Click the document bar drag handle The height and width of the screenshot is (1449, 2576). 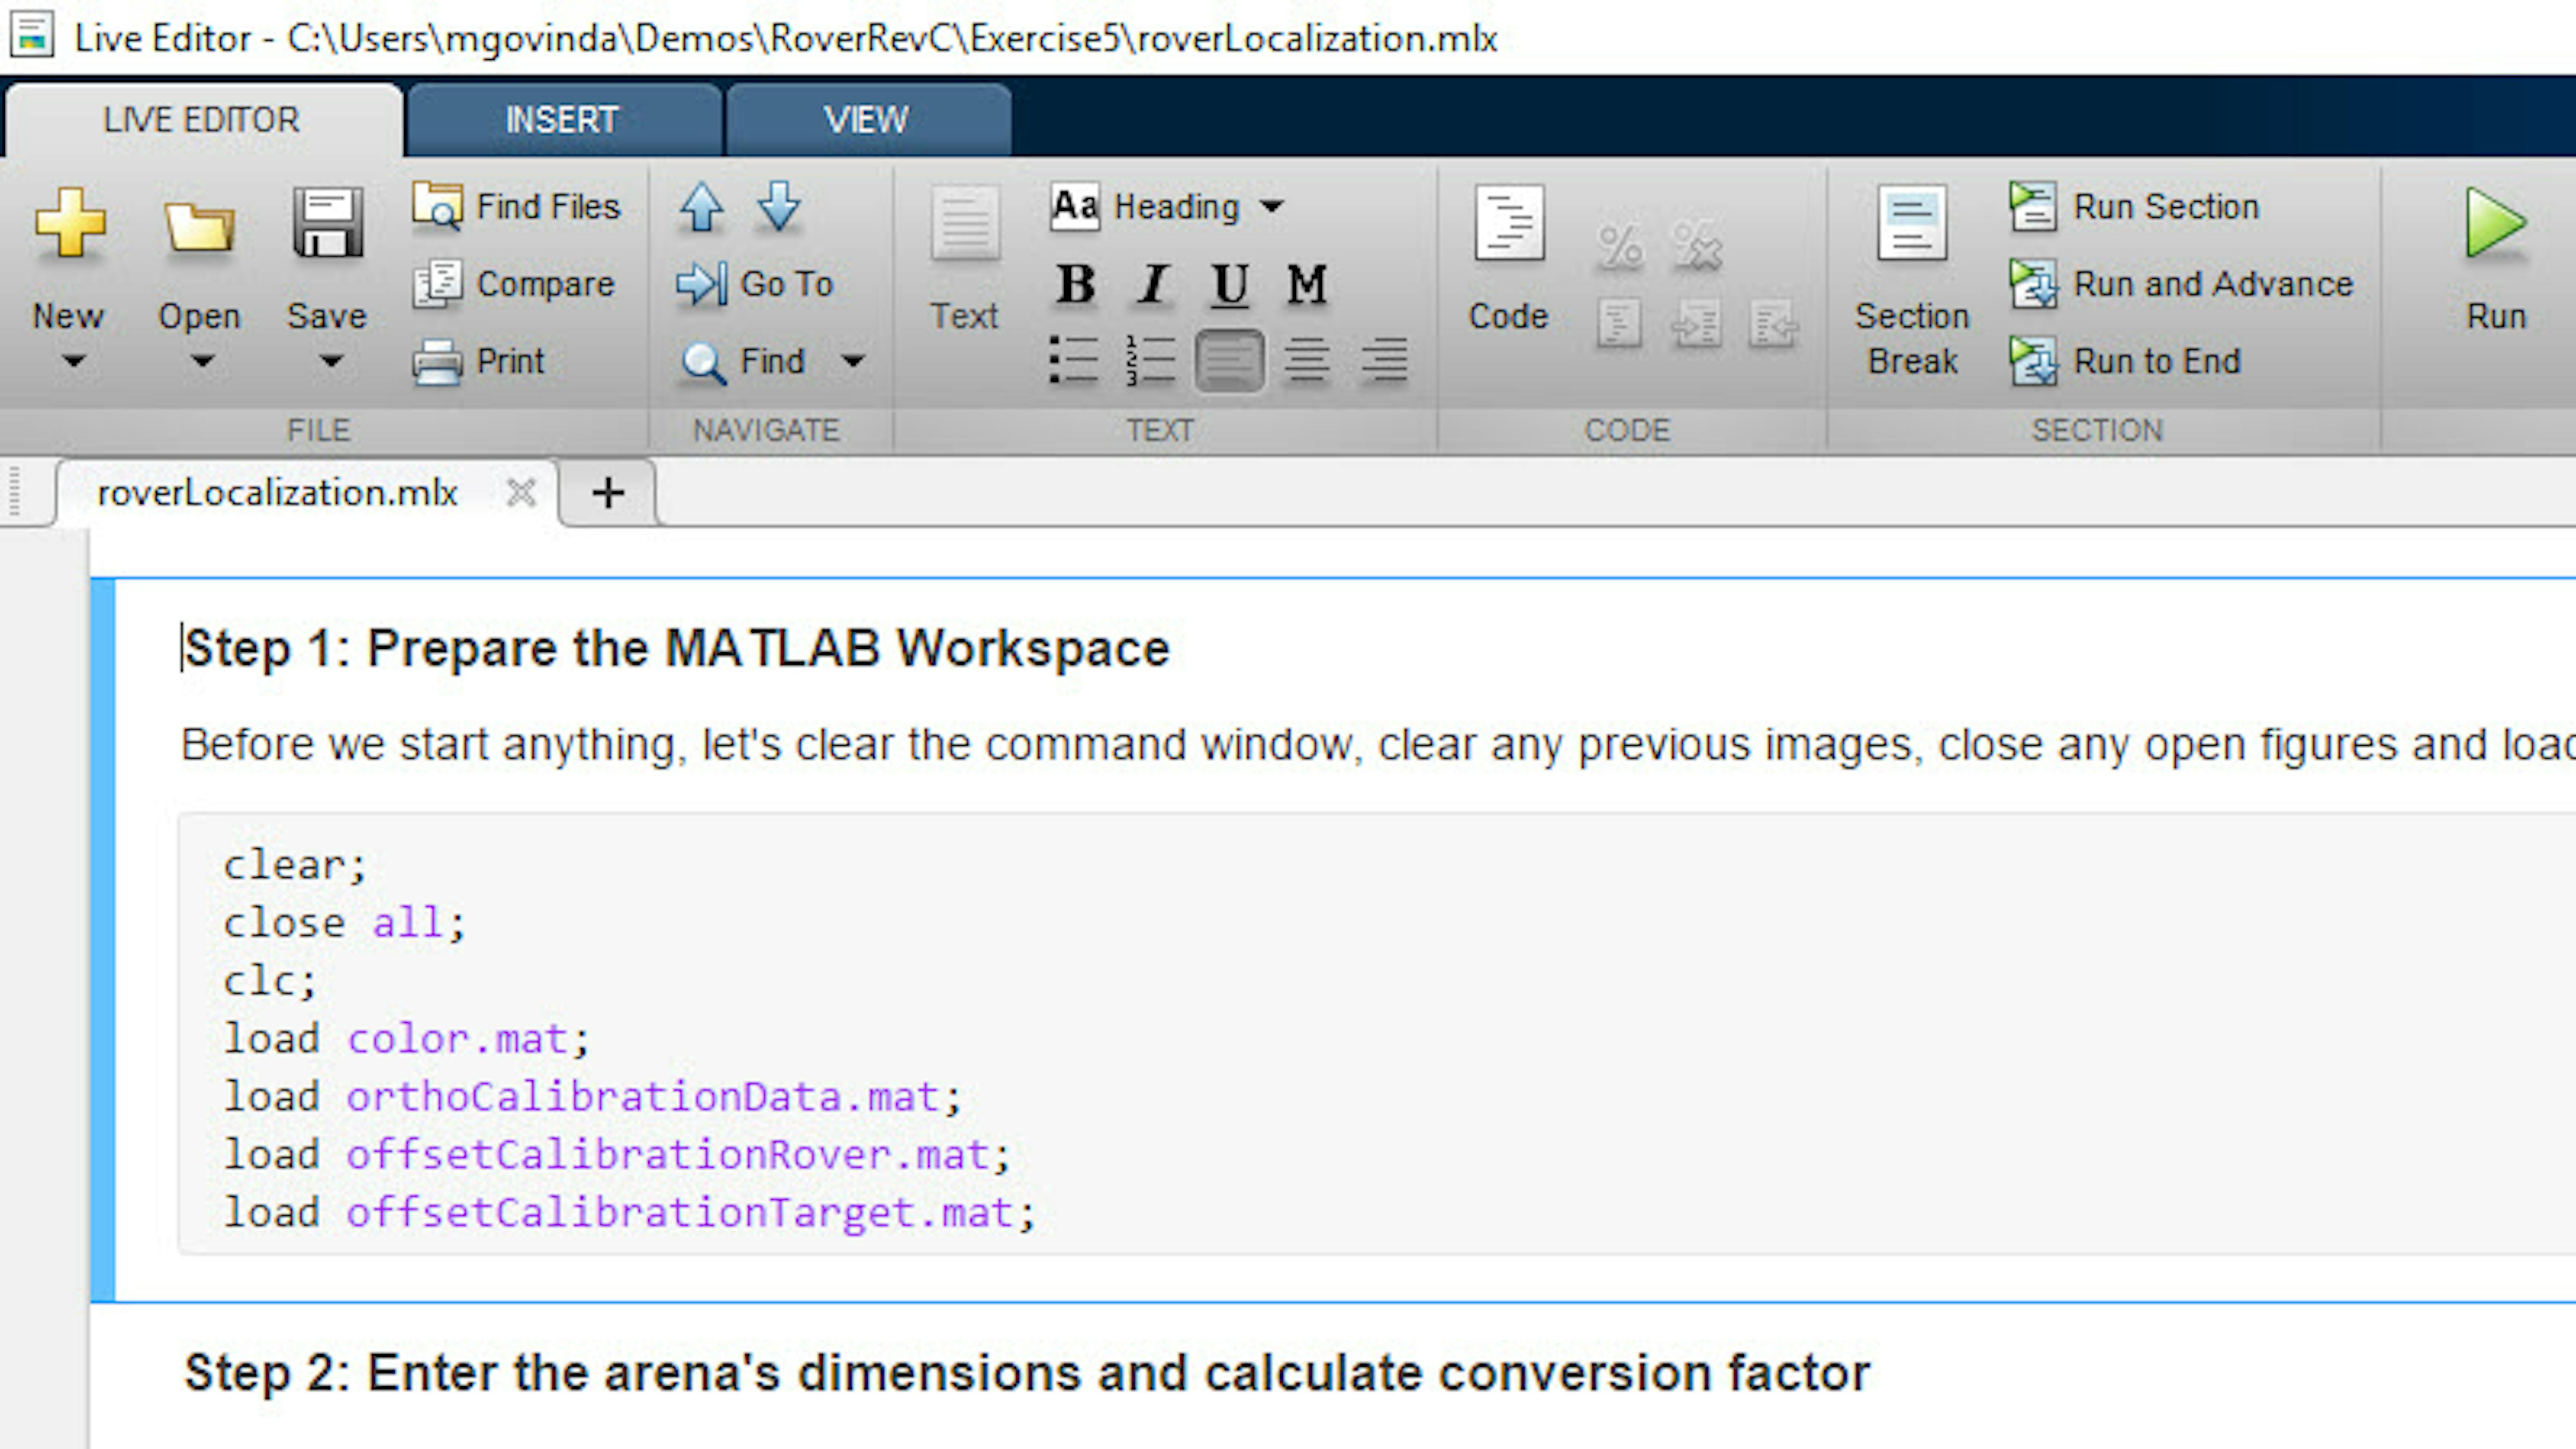click(x=15, y=491)
